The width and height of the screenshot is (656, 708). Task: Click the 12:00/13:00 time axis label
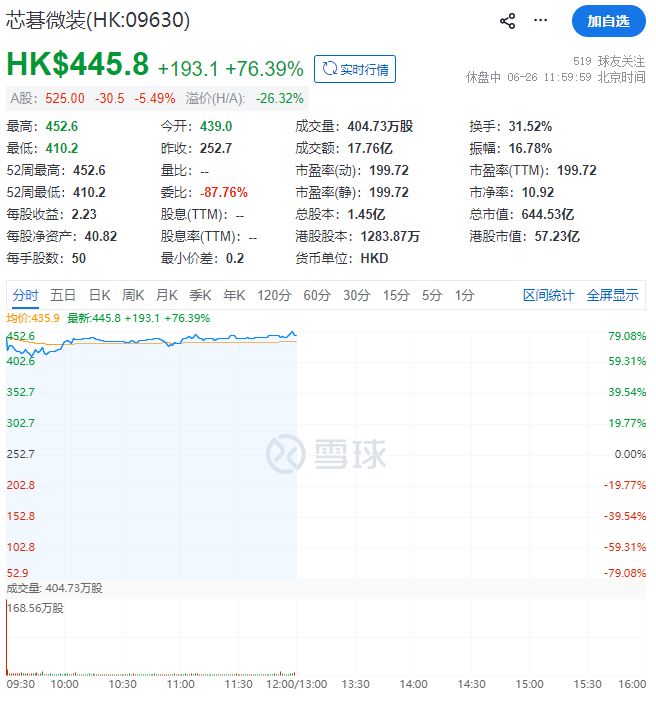point(297,684)
